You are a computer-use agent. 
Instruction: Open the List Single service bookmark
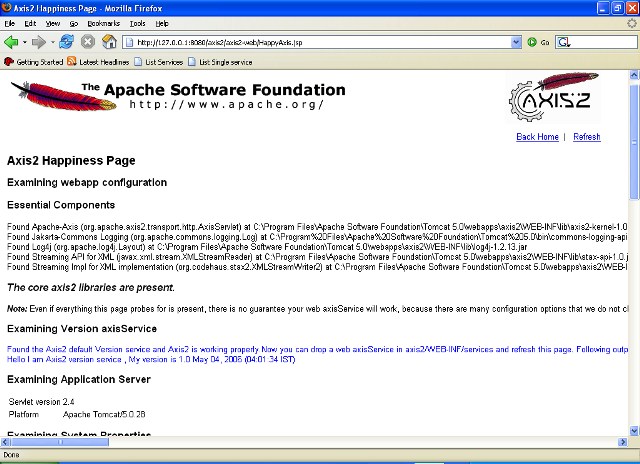(220, 62)
